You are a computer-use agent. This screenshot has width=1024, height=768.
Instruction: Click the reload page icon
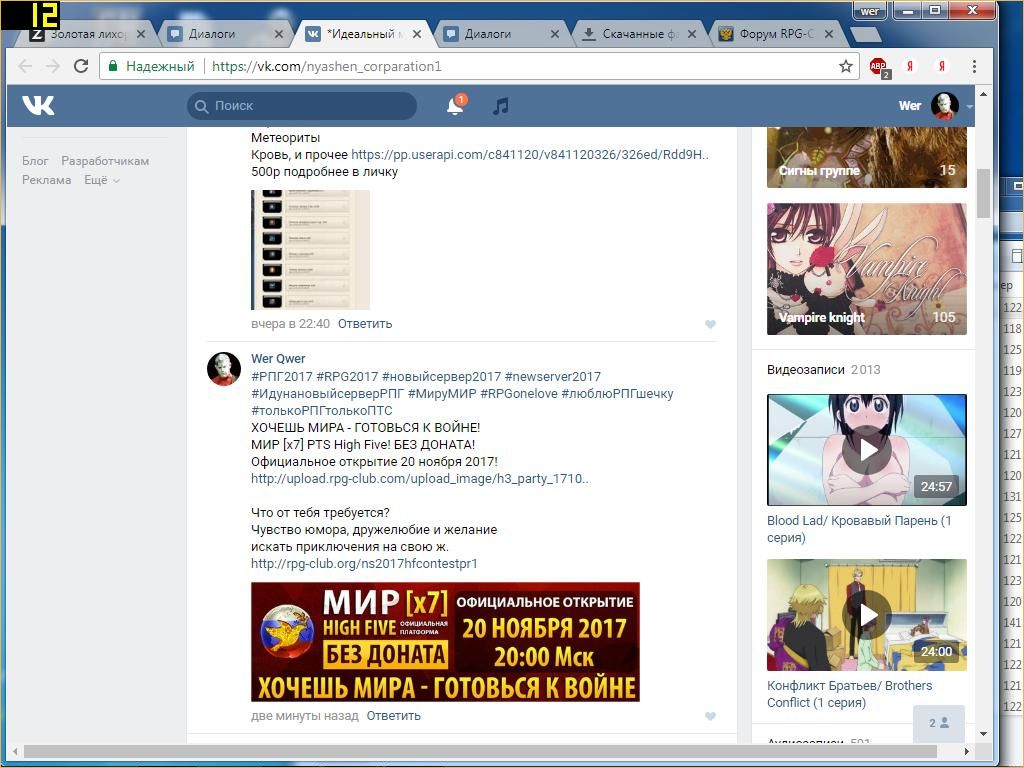point(81,66)
